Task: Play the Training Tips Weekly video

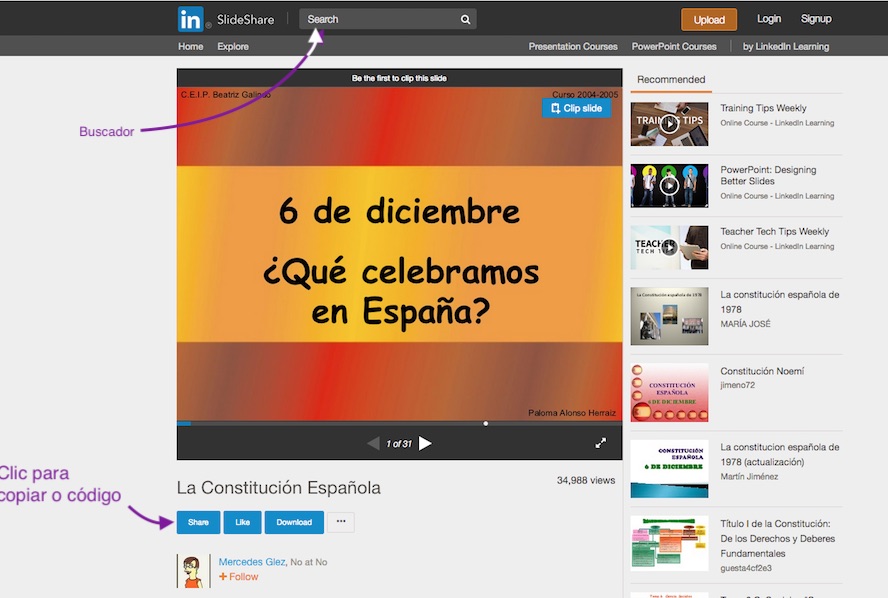Action: pos(668,125)
